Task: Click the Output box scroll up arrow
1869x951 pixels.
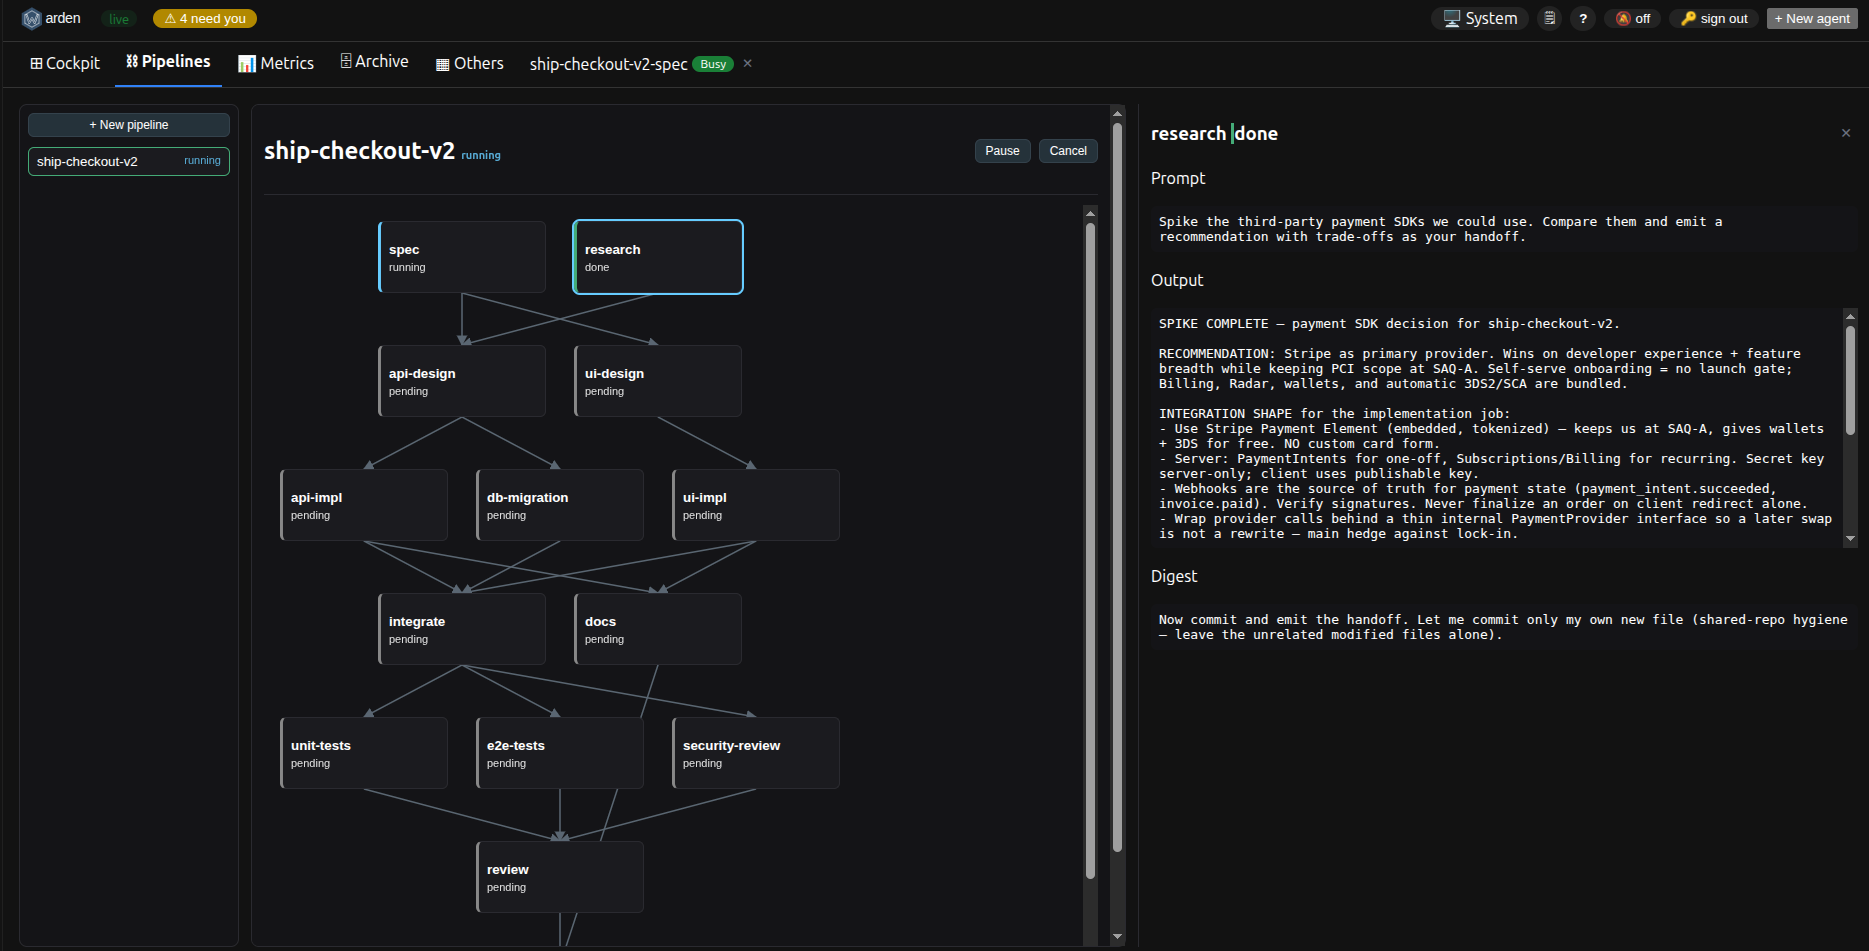Action: click(x=1850, y=316)
